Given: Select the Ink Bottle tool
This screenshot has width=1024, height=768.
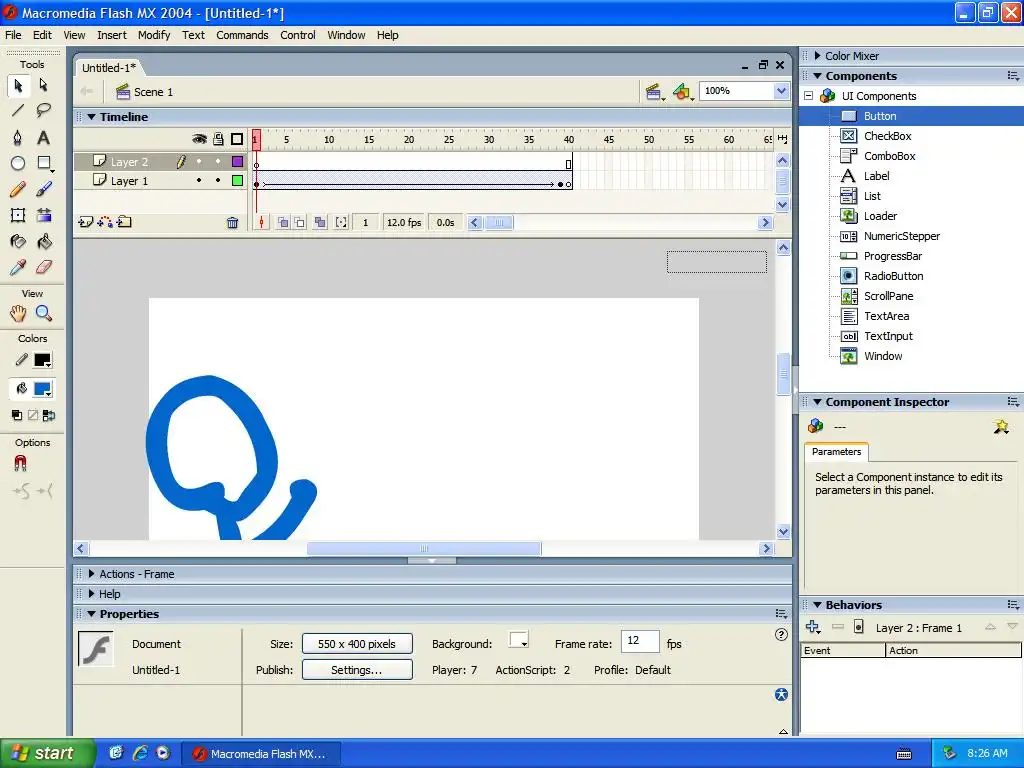Looking at the screenshot, I should [18, 242].
